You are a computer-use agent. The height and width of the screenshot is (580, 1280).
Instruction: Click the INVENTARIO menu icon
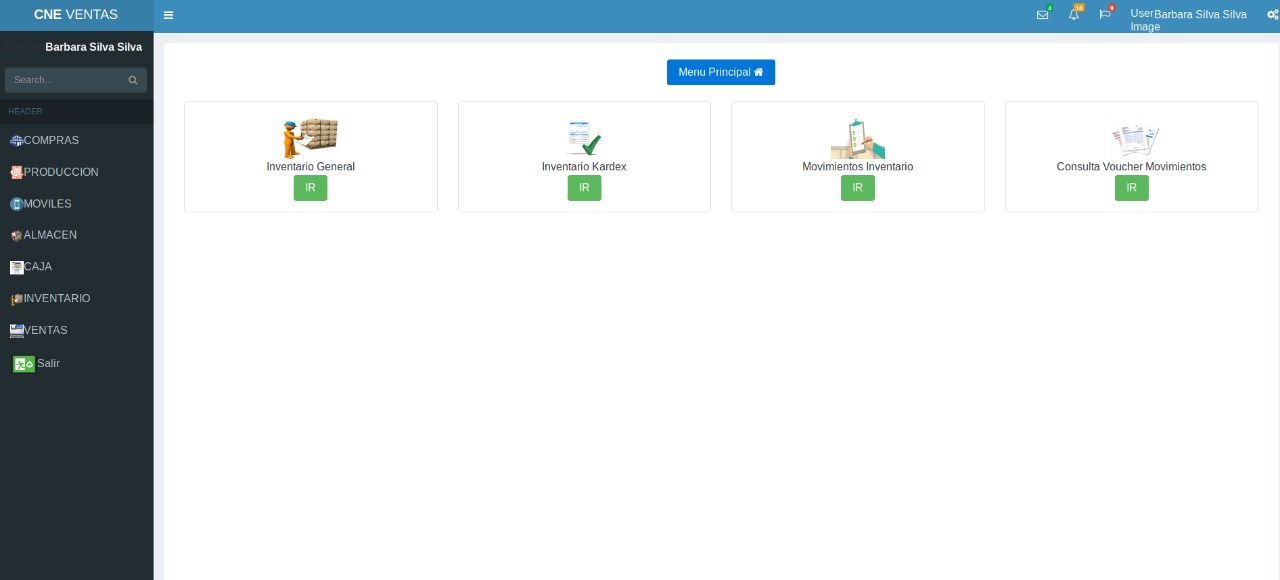pyautogui.click(x=16, y=299)
